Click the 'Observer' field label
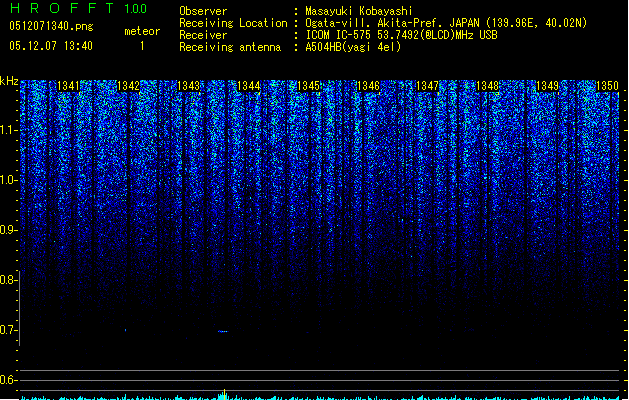 tap(203, 11)
